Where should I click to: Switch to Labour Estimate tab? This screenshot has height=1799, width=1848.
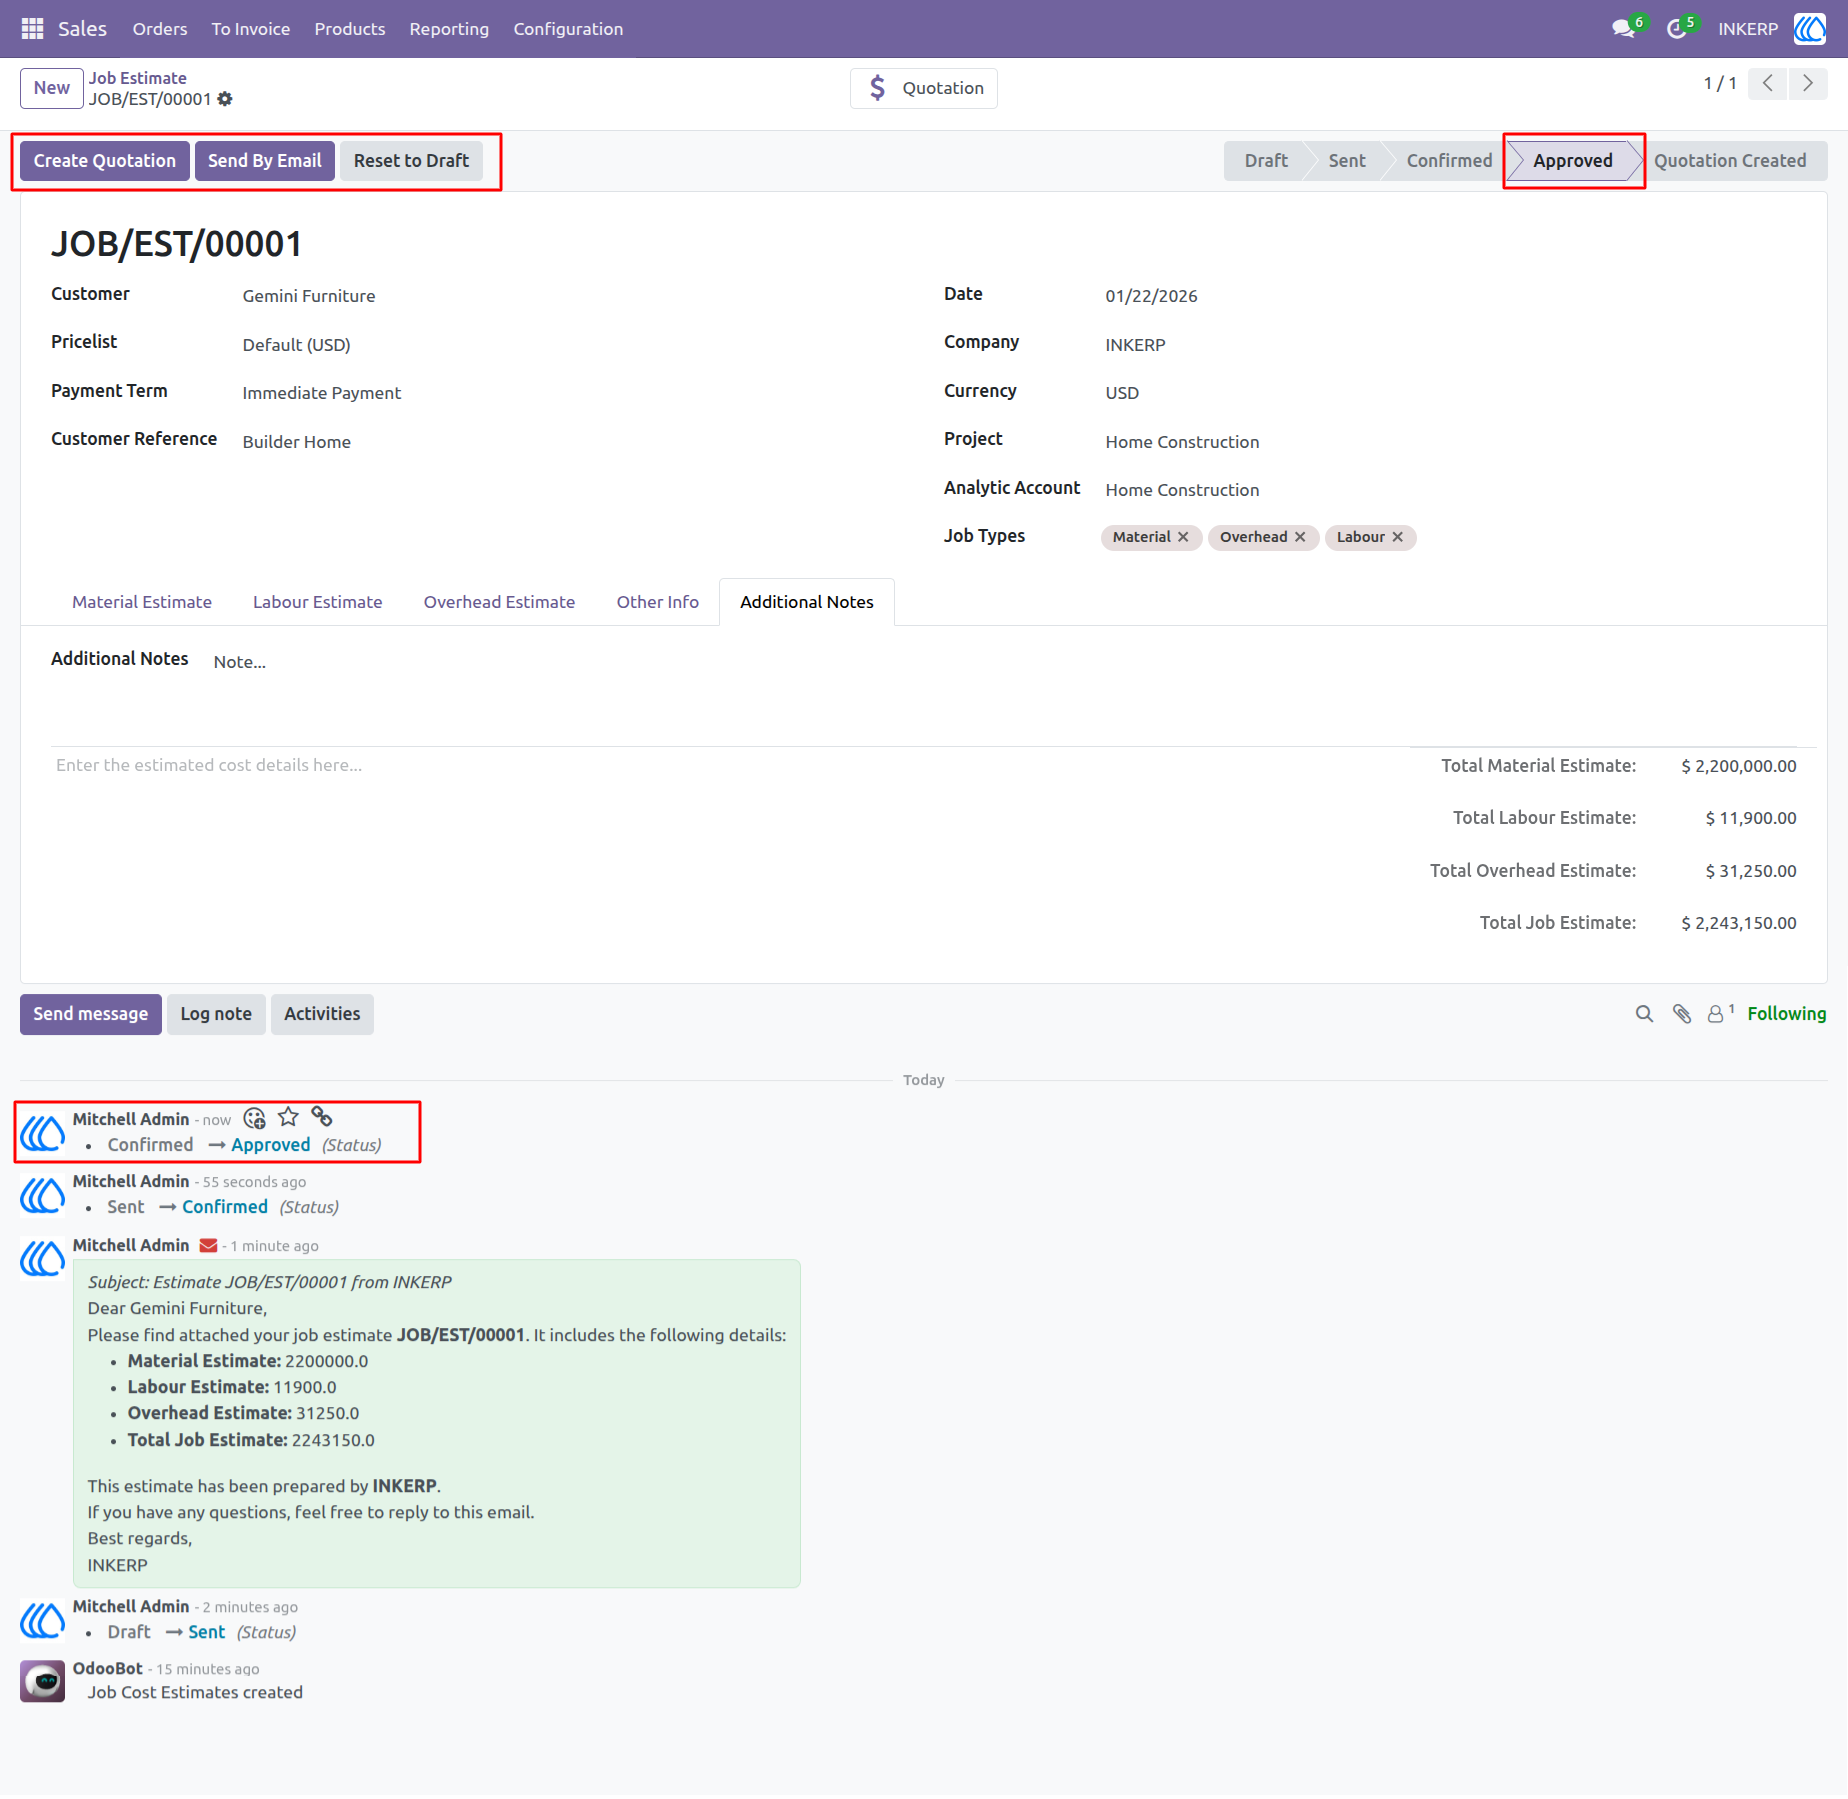318,602
